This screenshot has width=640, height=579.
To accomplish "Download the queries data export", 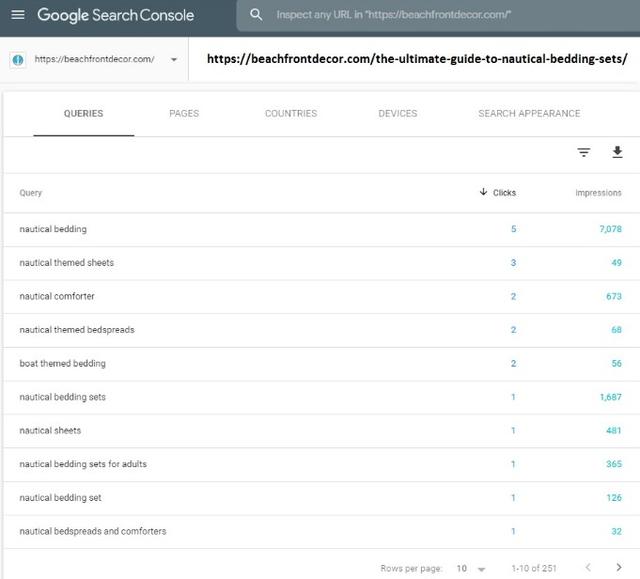I will pos(617,152).
